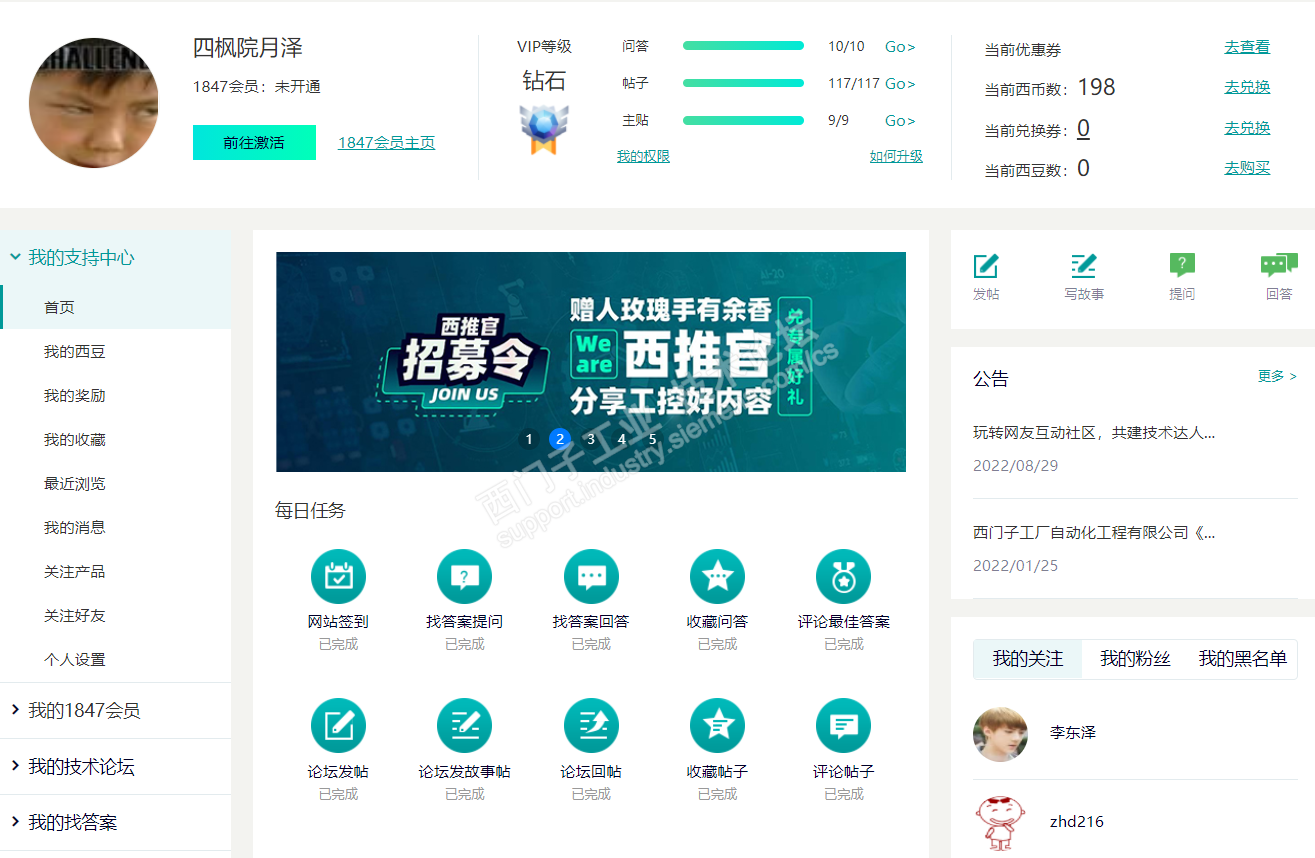This screenshot has width=1315, height=858.
Task: Click the username zhd216
Action: click(x=1077, y=822)
